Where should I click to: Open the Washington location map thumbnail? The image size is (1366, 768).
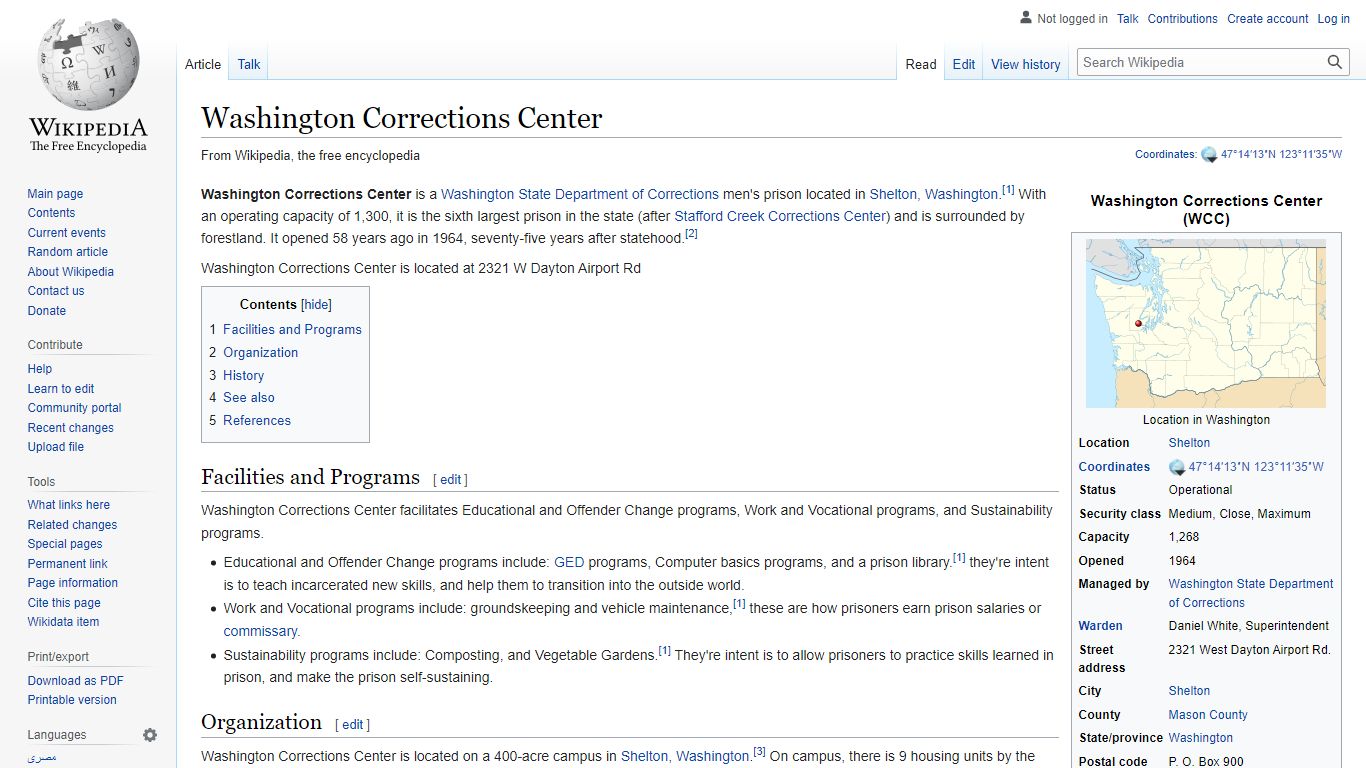(x=1206, y=323)
